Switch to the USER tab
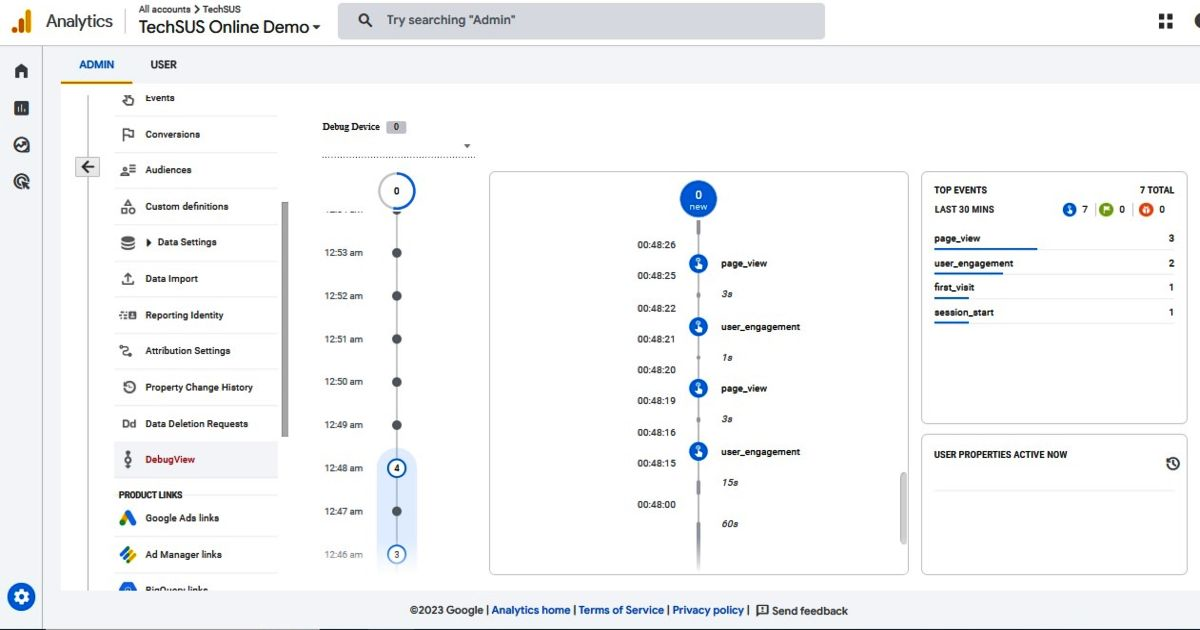 (163, 65)
